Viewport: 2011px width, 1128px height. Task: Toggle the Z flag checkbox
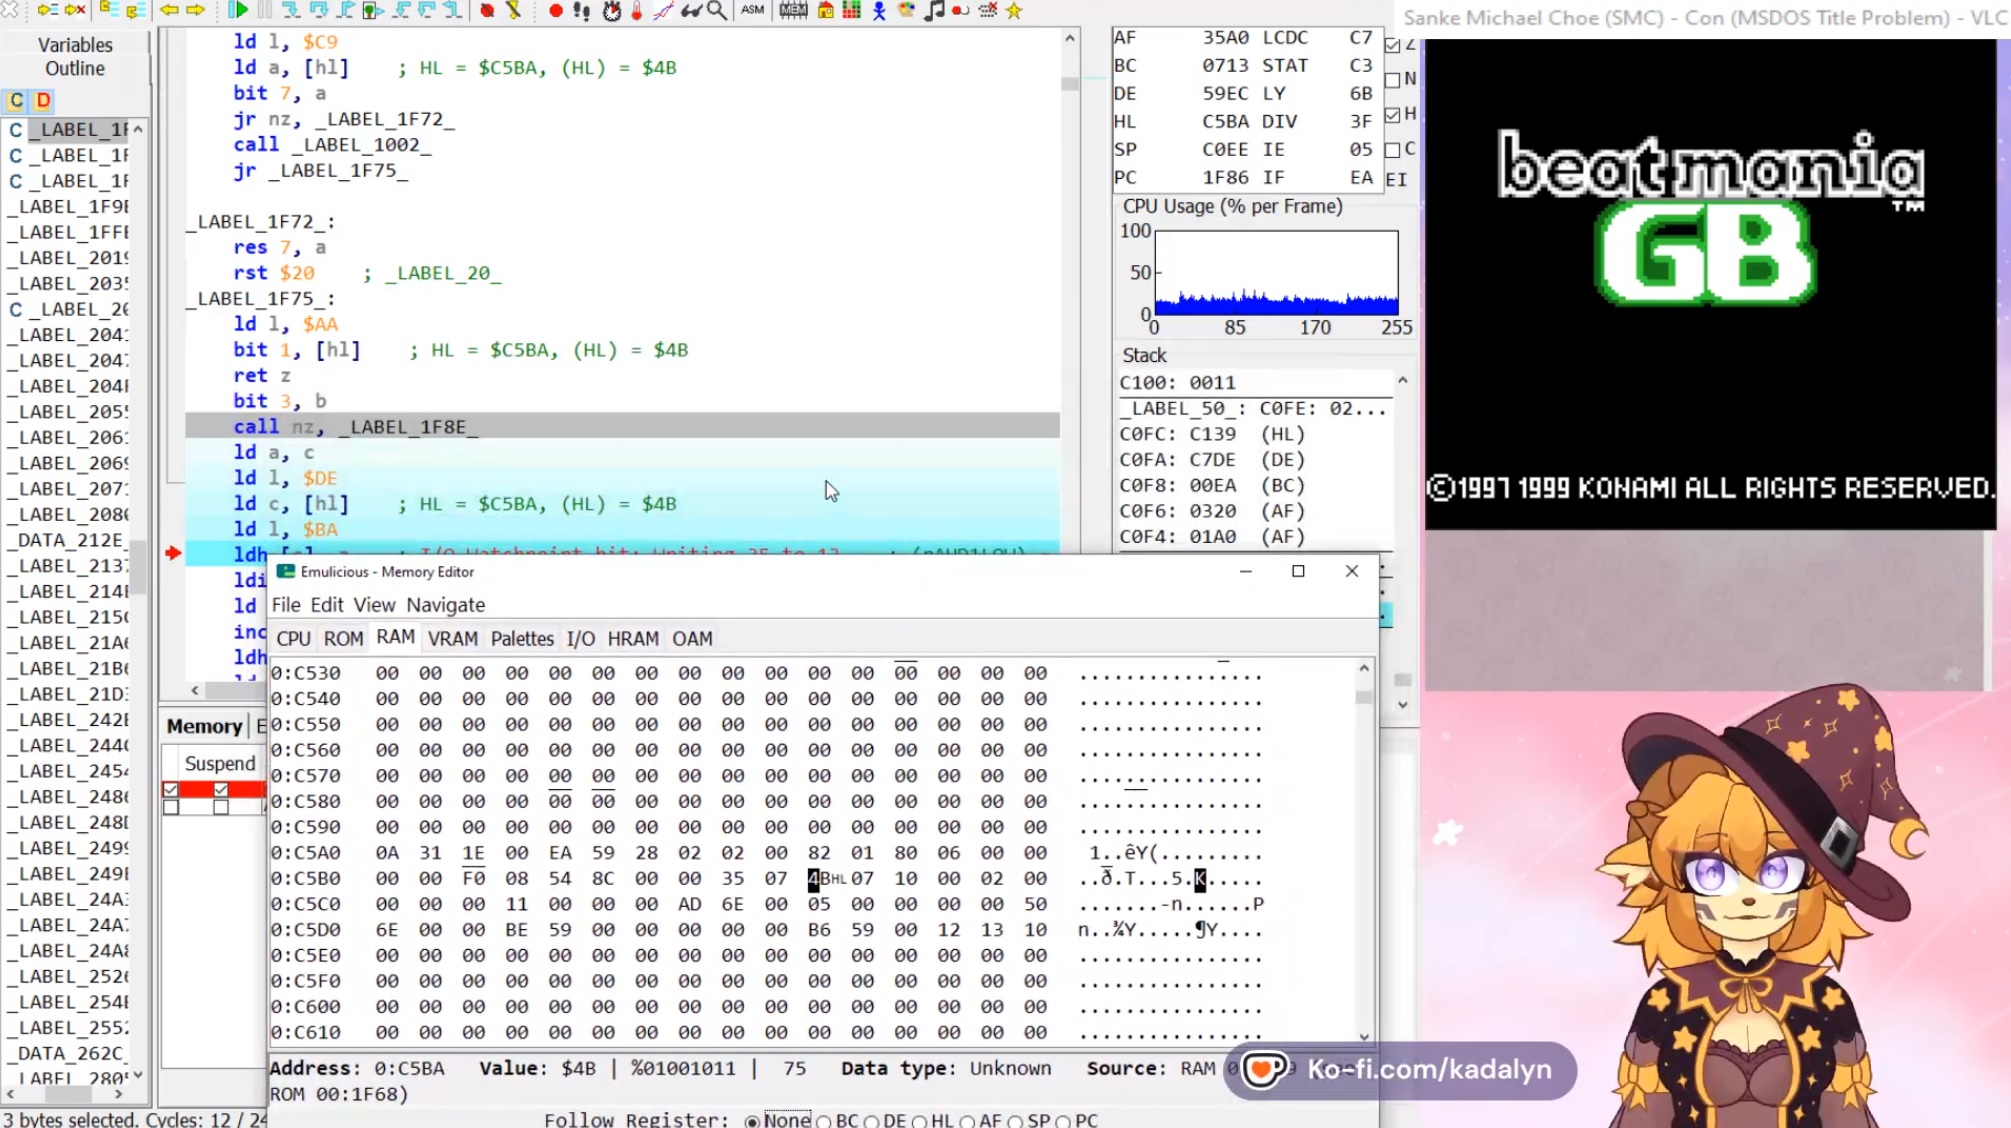pos(1393,45)
